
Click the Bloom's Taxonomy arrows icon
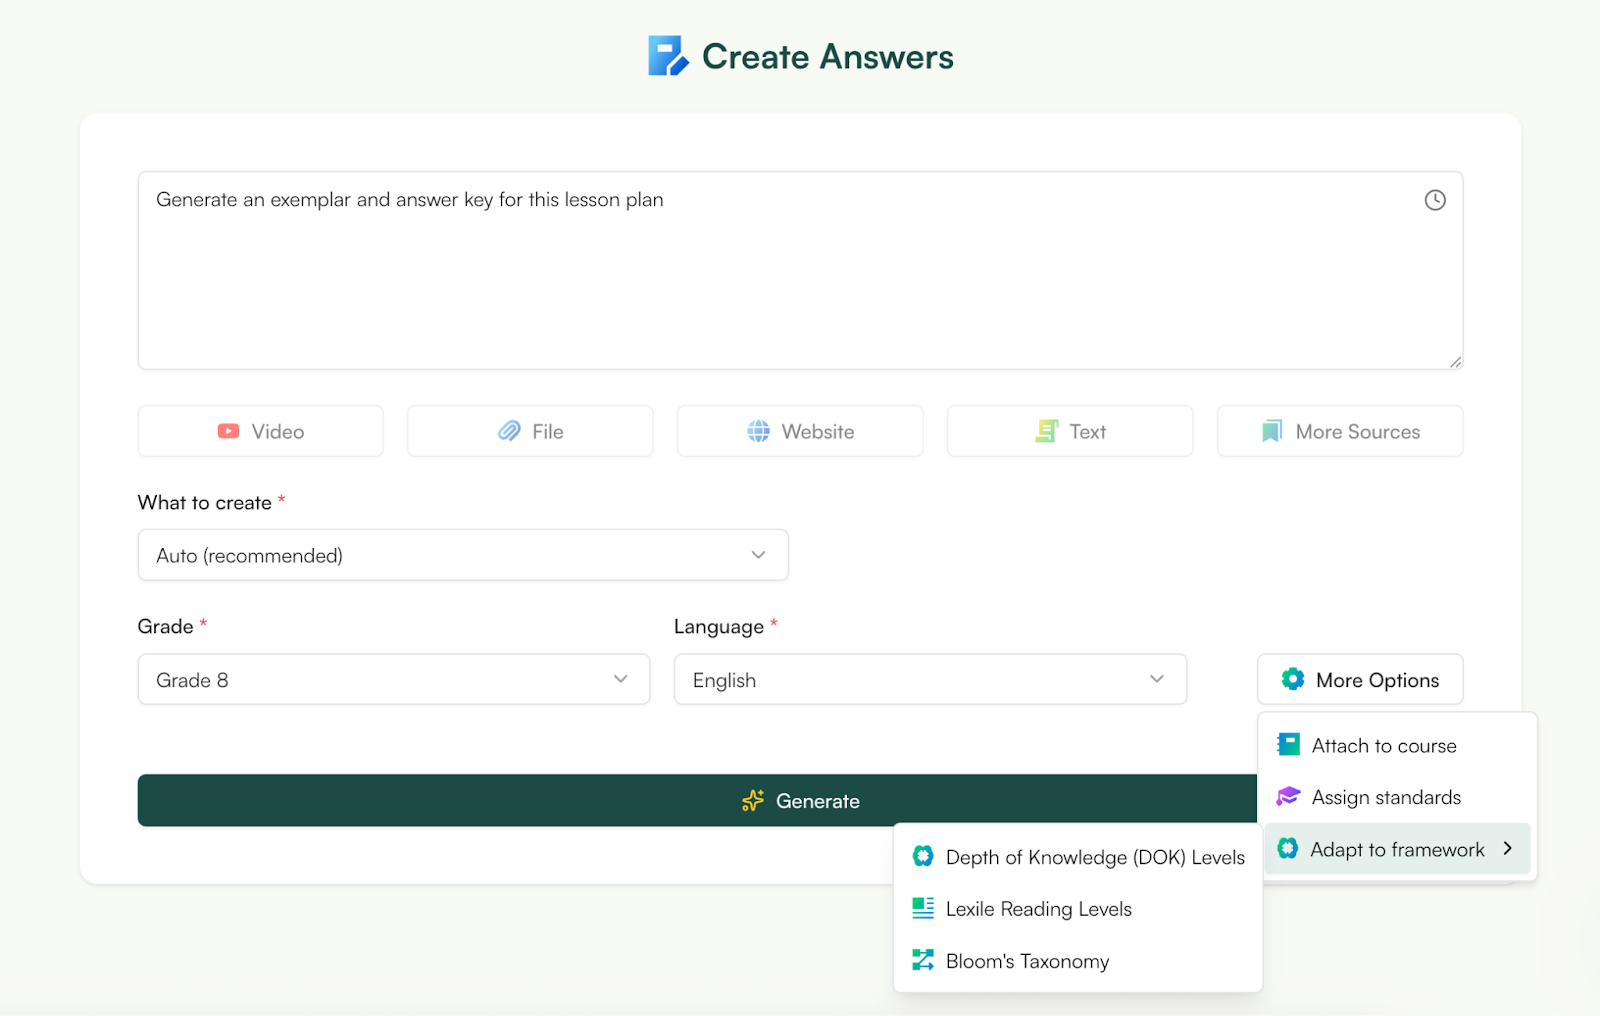pos(921,960)
